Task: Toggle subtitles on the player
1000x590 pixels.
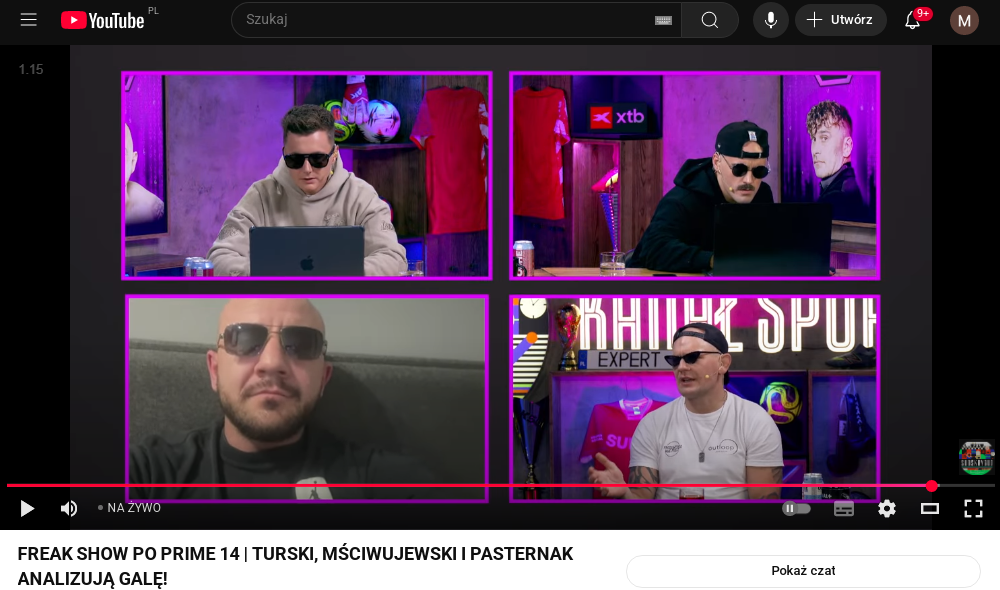Action: [x=844, y=508]
